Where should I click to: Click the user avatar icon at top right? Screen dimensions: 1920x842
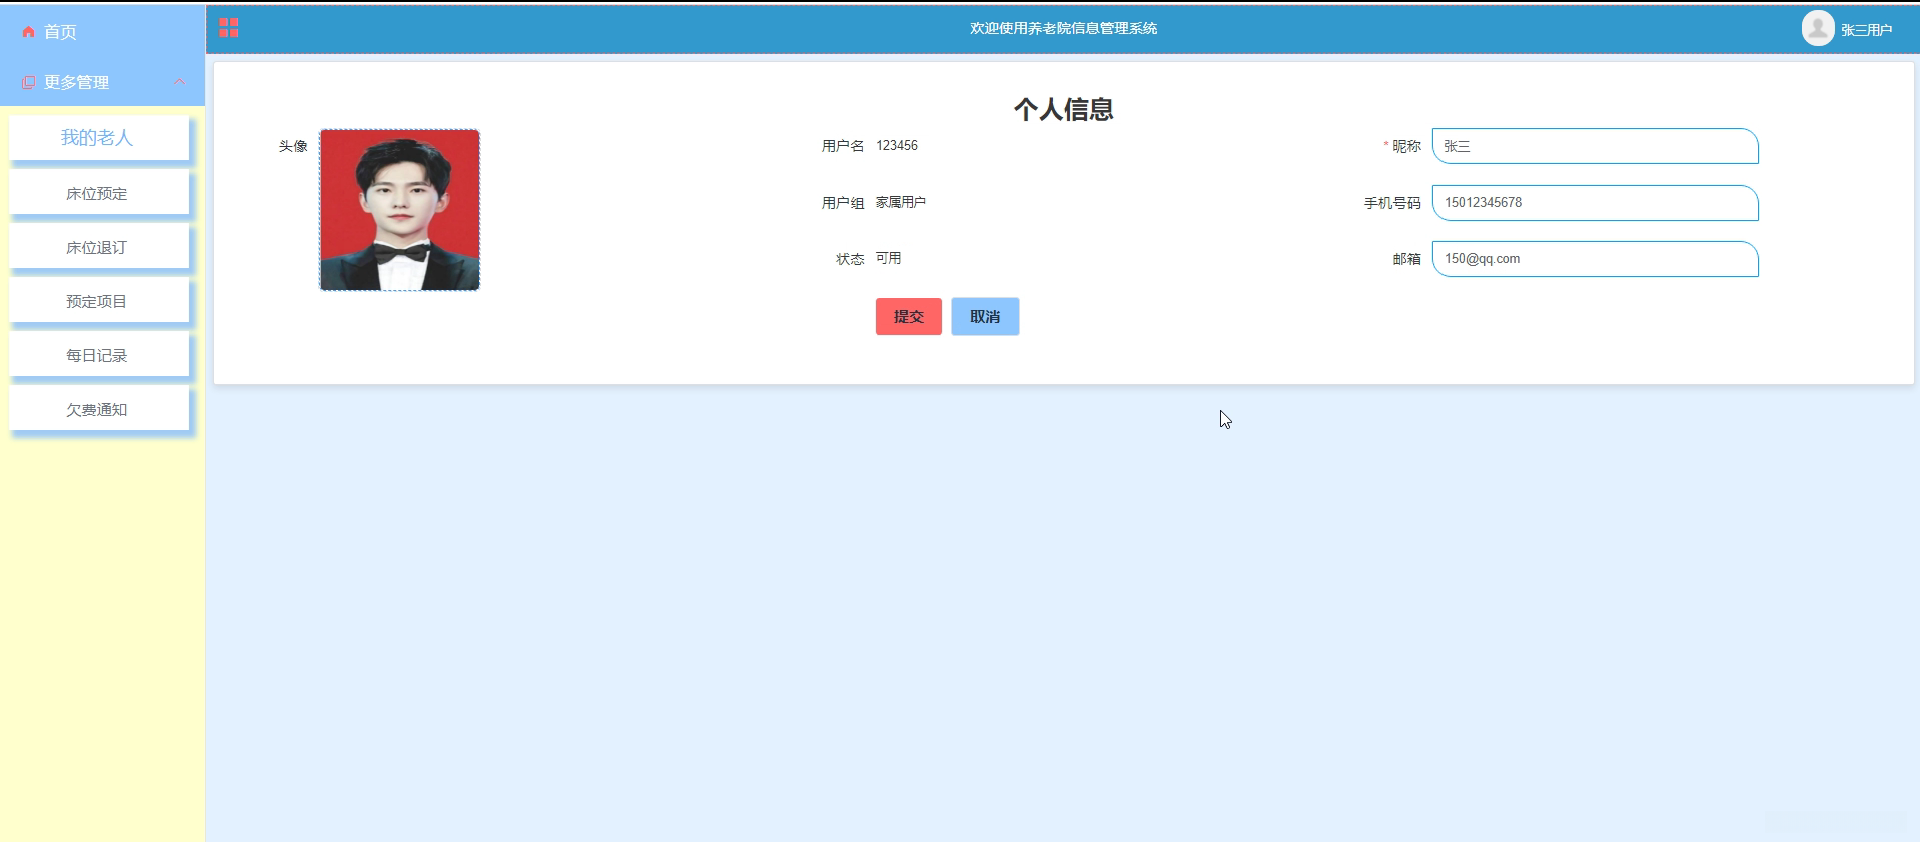[1817, 28]
